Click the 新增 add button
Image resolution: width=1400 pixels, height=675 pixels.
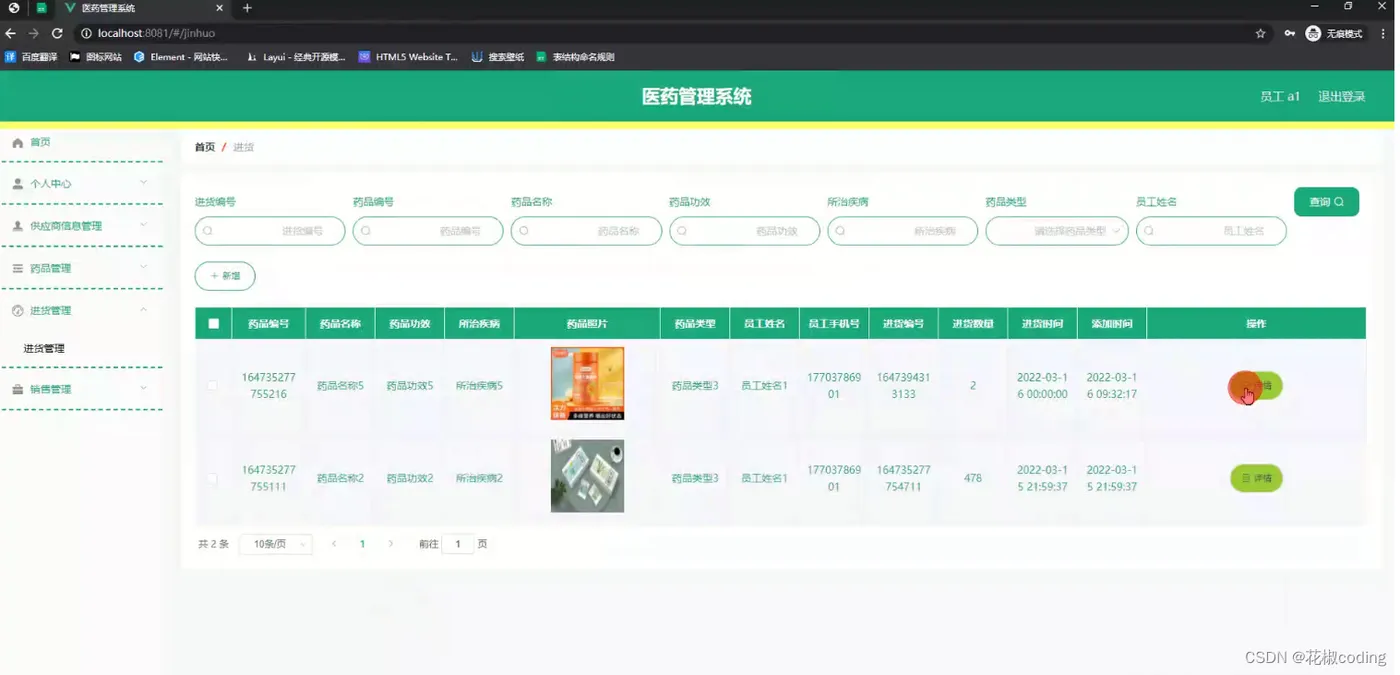tap(225, 276)
